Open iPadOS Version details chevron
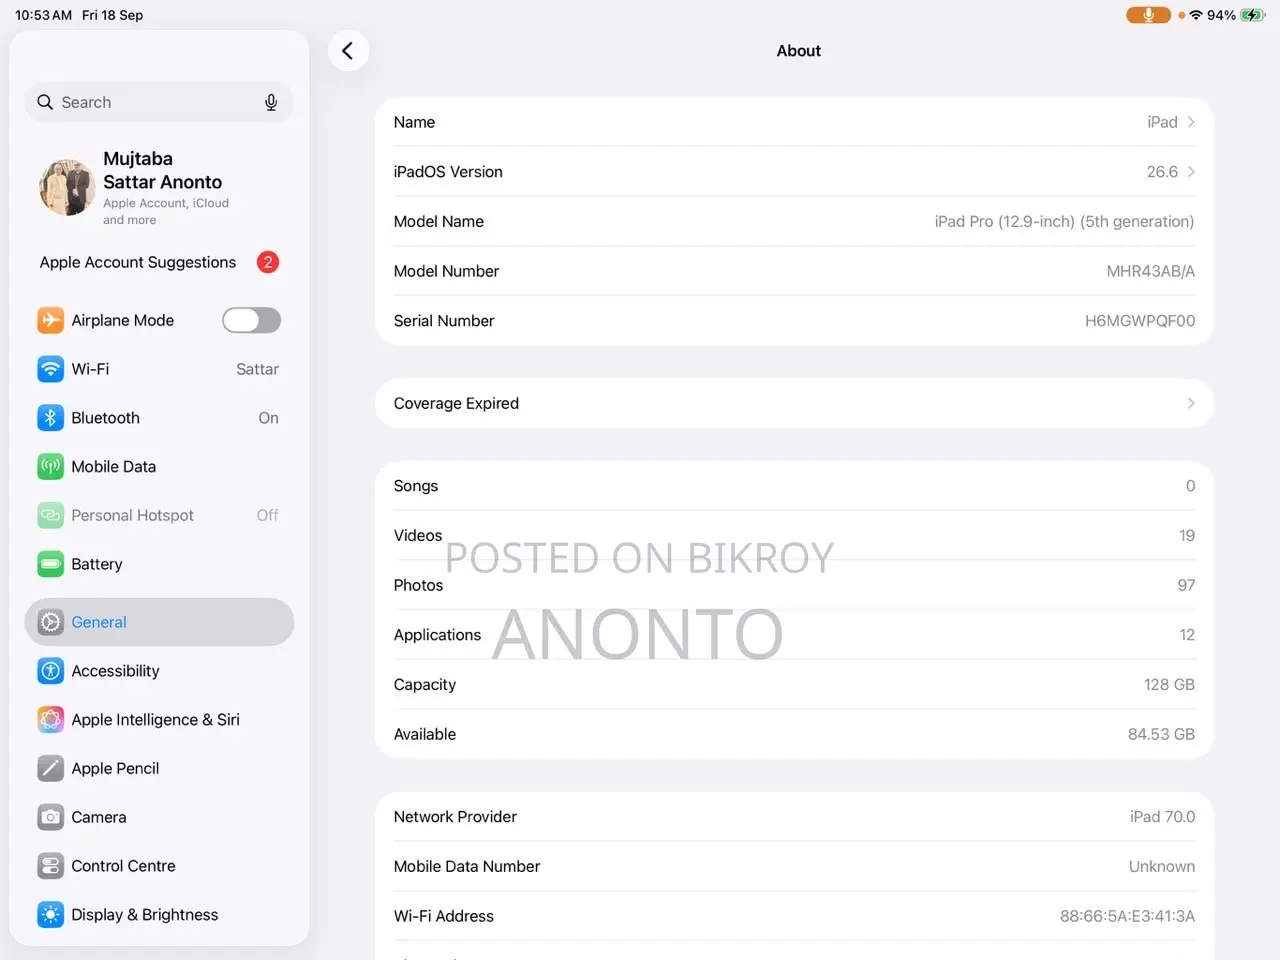This screenshot has height=960, width=1280. point(1191,172)
